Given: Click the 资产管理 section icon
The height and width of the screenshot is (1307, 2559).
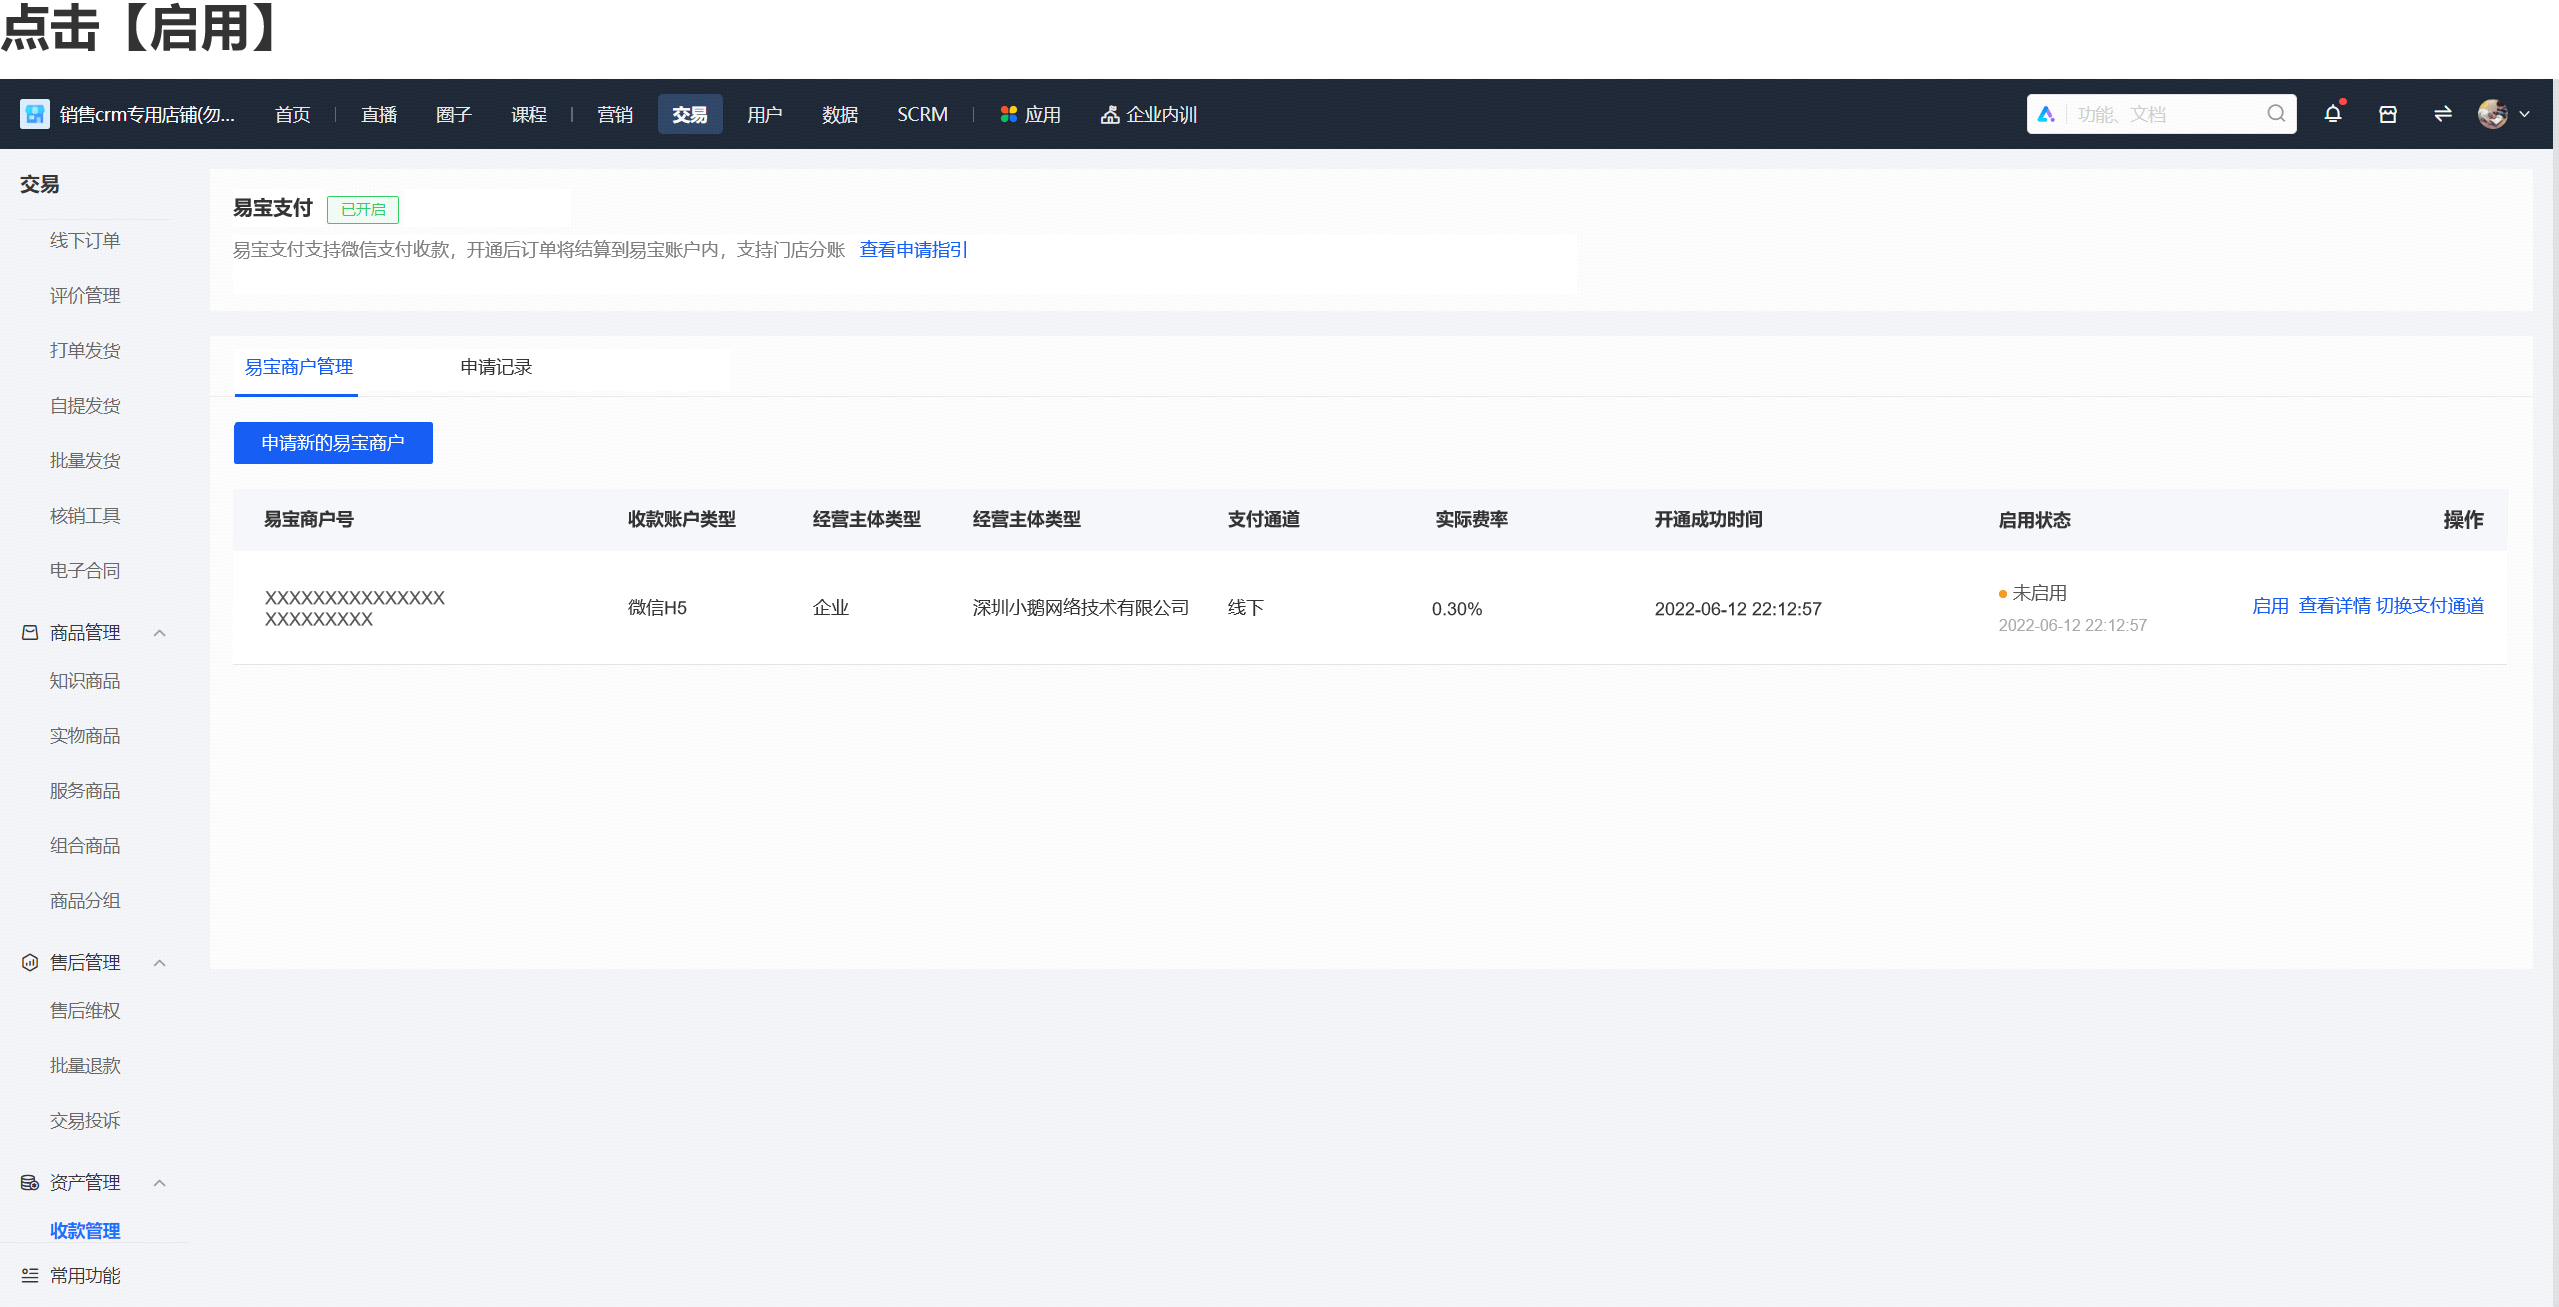Looking at the screenshot, I should coord(30,1182).
